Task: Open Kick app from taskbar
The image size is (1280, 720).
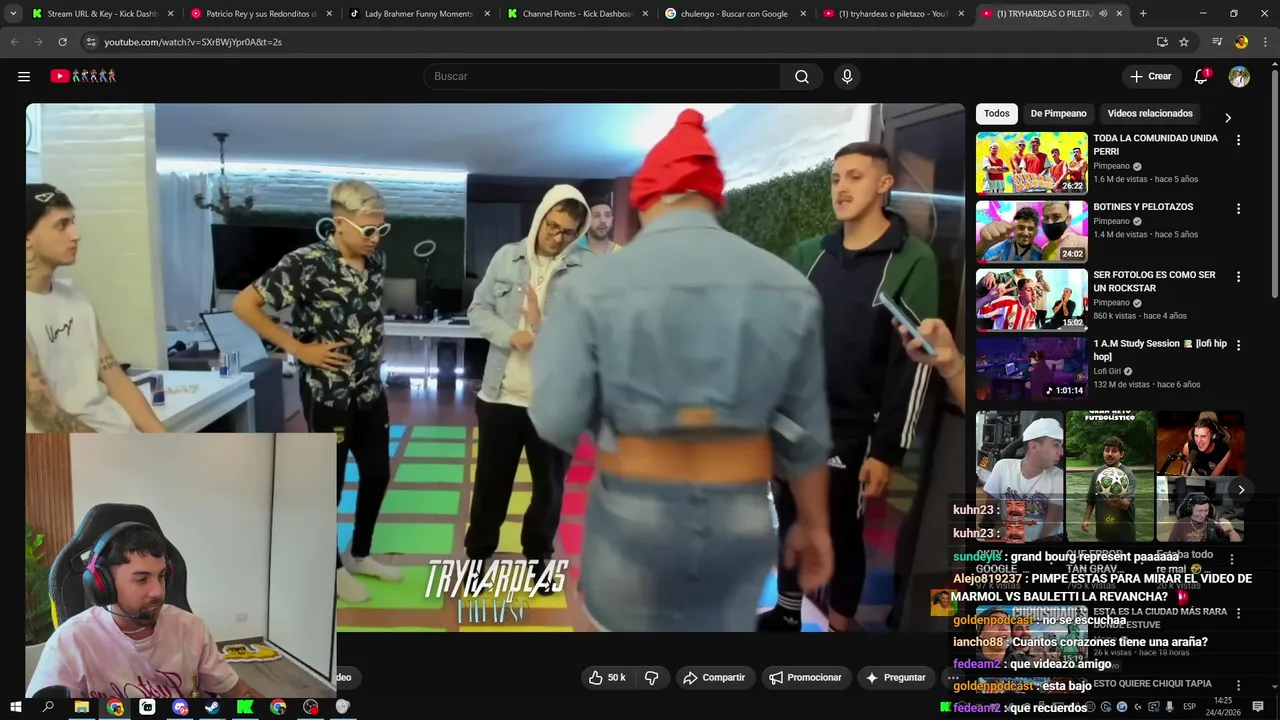Action: point(245,707)
